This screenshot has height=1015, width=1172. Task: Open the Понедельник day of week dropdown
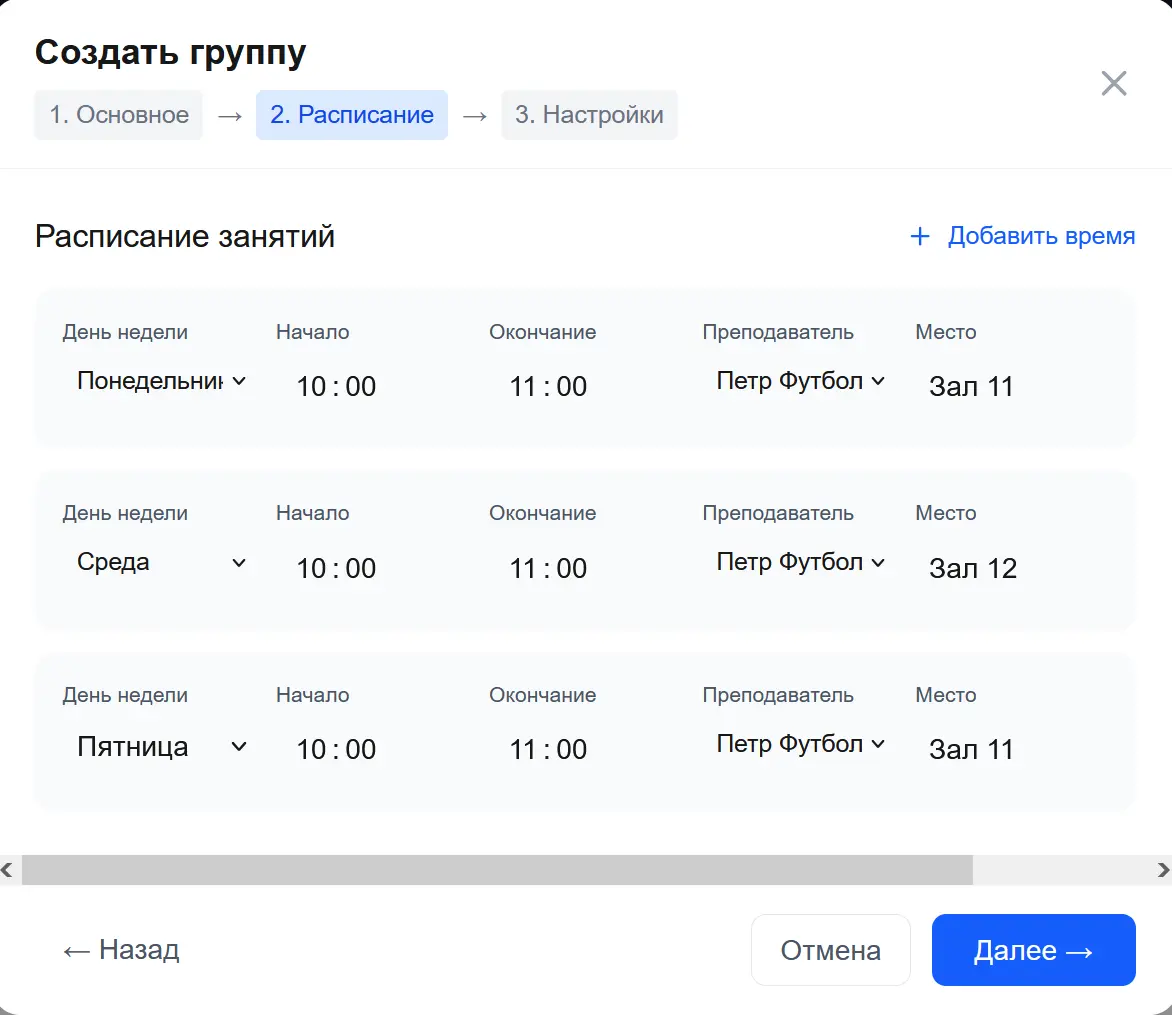coord(160,381)
